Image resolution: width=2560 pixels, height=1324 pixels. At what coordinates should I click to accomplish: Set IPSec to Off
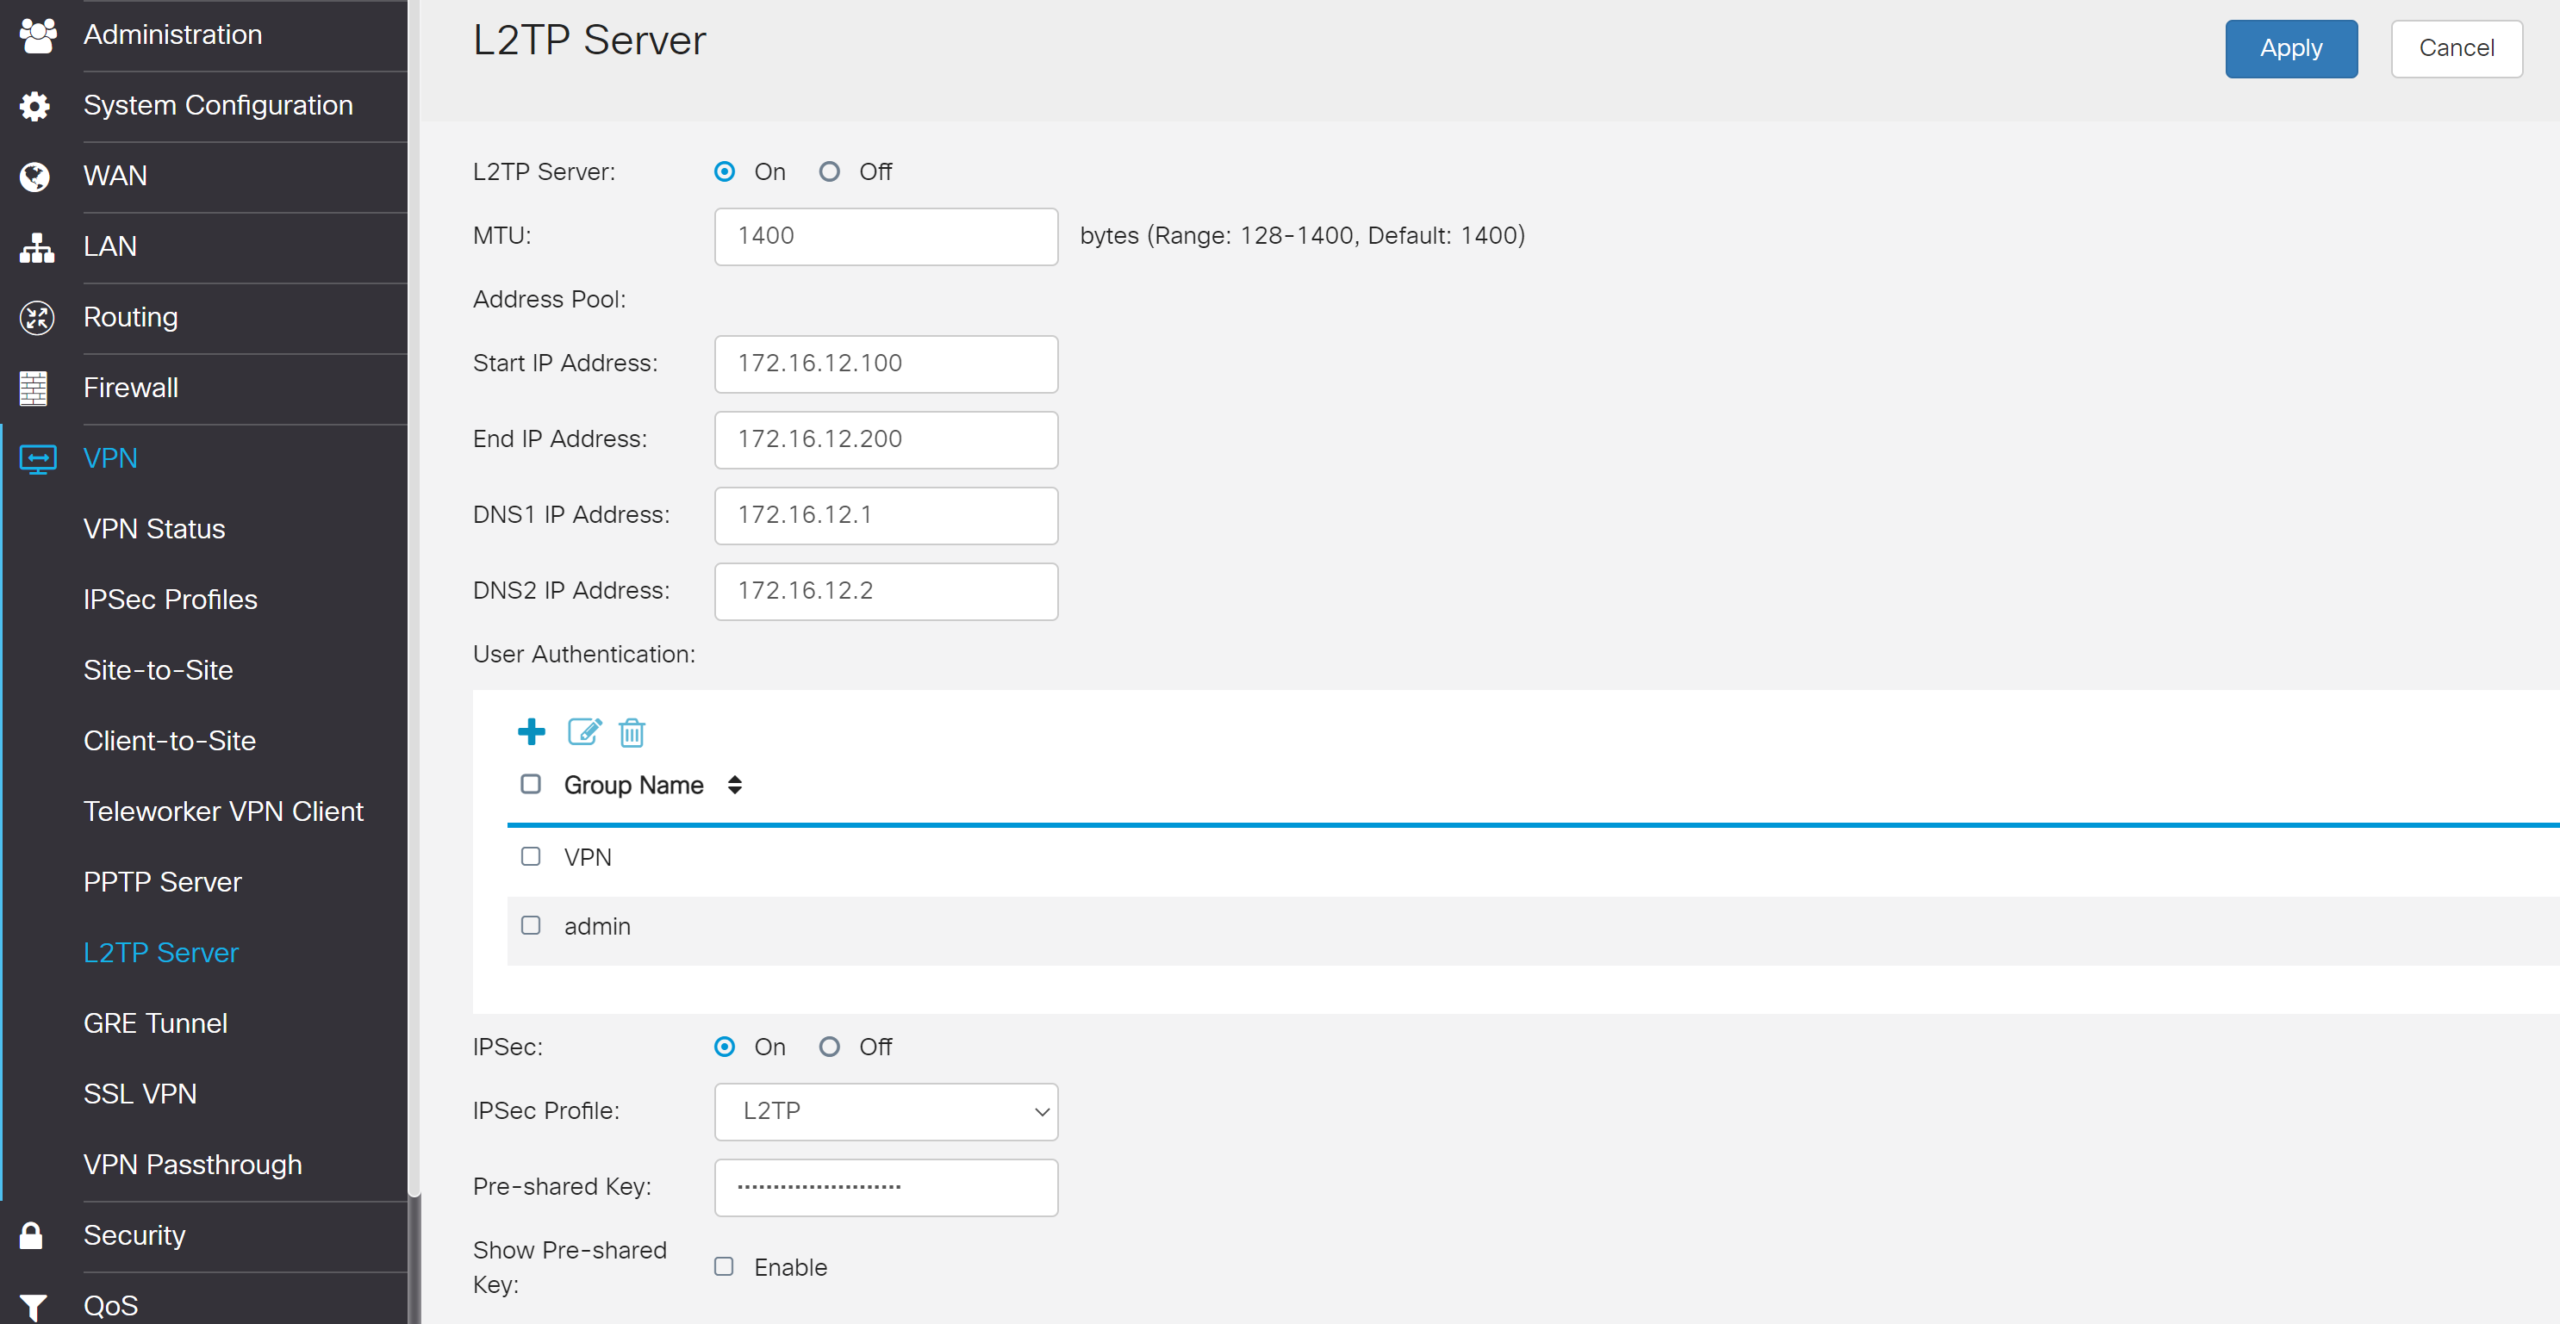(829, 1047)
